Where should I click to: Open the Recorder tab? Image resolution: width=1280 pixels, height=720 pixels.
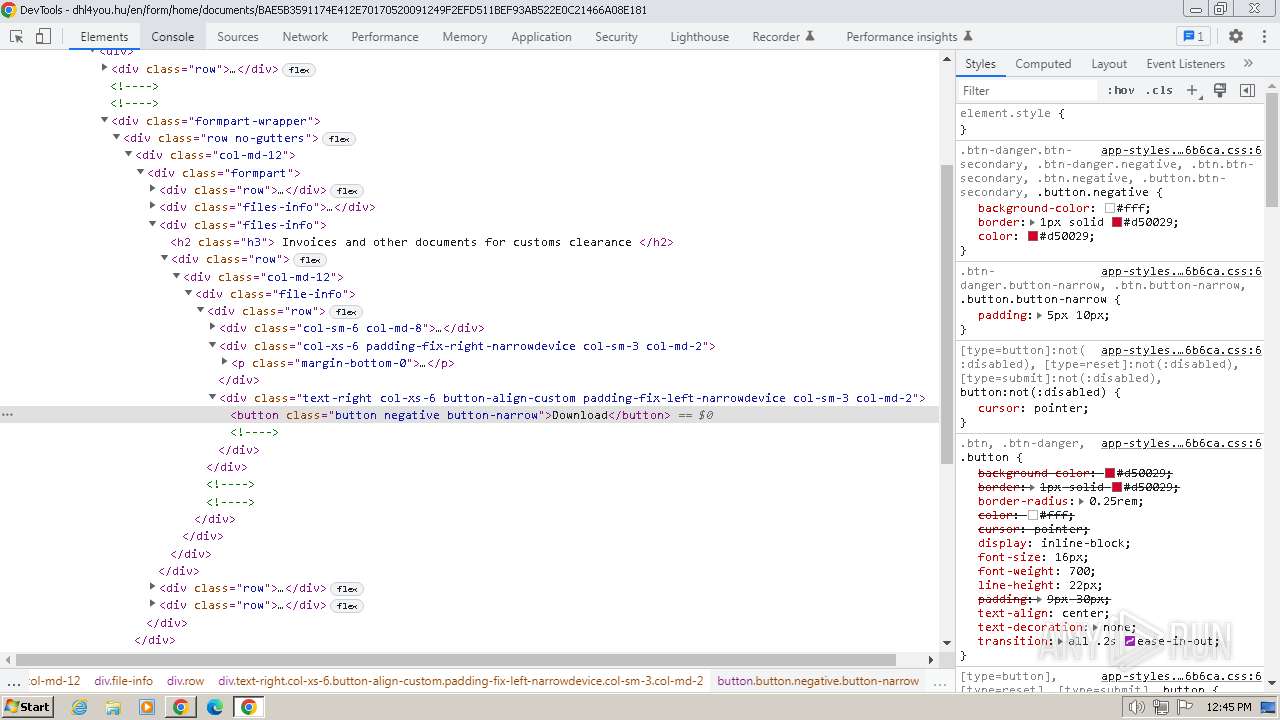pos(783,36)
